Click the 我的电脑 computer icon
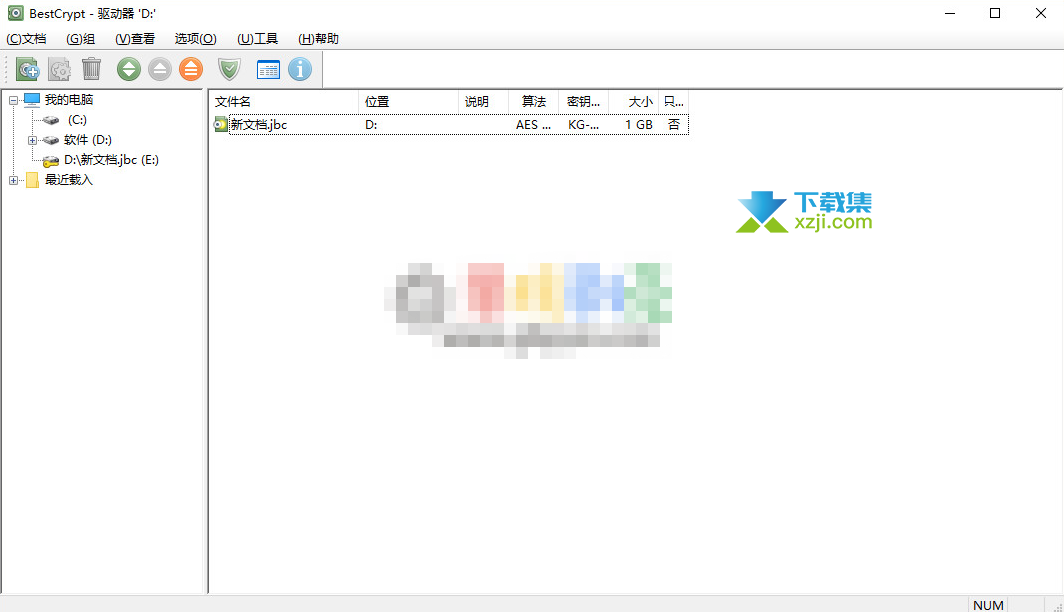The image size is (1064, 612). click(x=32, y=100)
